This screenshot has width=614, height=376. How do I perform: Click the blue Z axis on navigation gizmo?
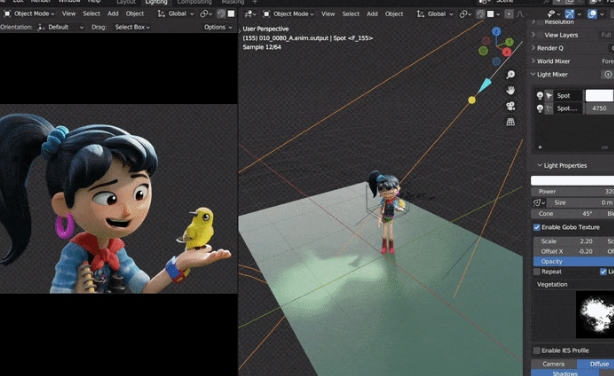click(497, 31)
